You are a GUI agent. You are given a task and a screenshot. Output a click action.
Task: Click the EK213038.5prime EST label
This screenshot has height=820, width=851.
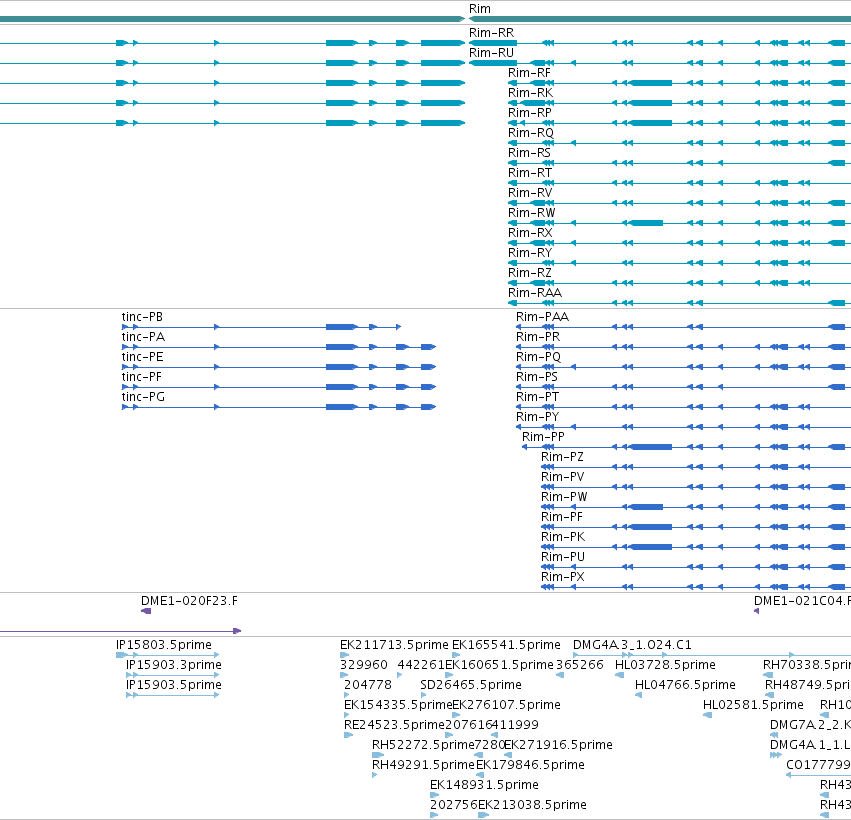(532, 805)
